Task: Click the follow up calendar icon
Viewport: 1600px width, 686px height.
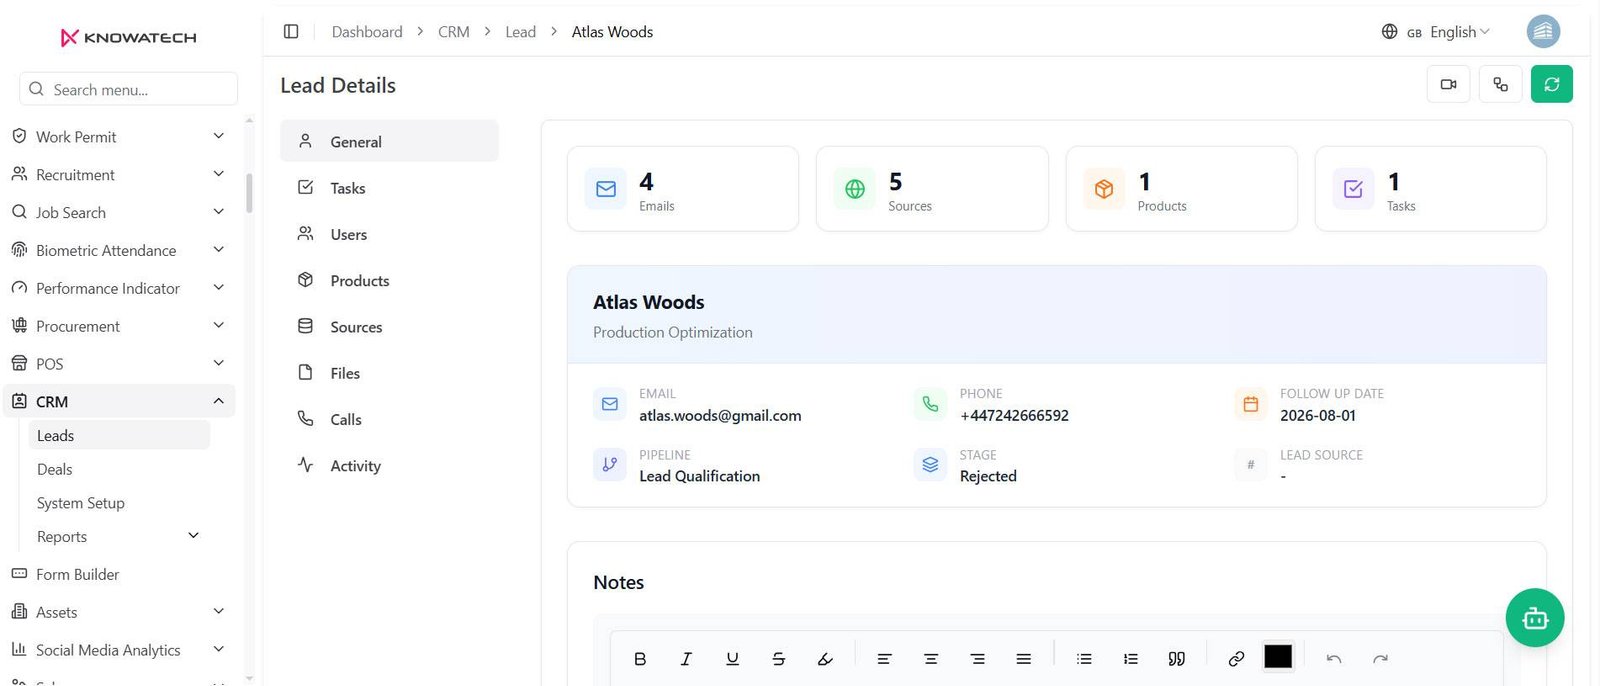Action: 1250,404
